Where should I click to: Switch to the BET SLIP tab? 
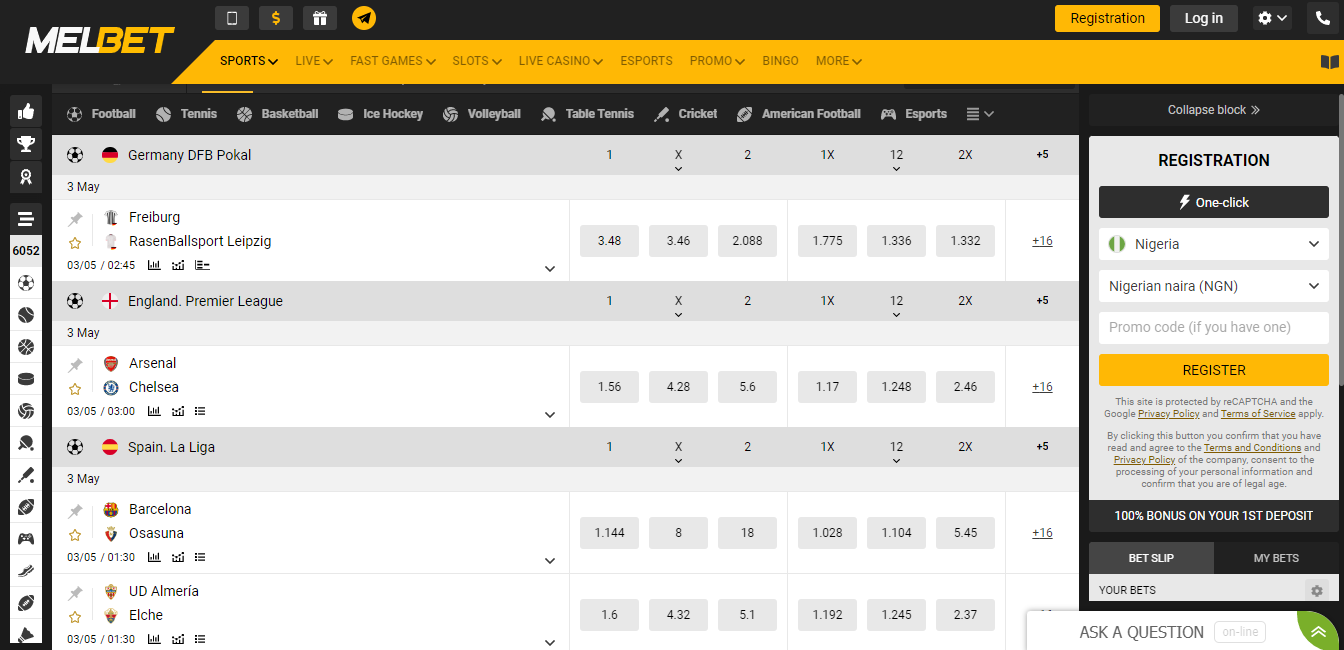tap(1151, 558)
